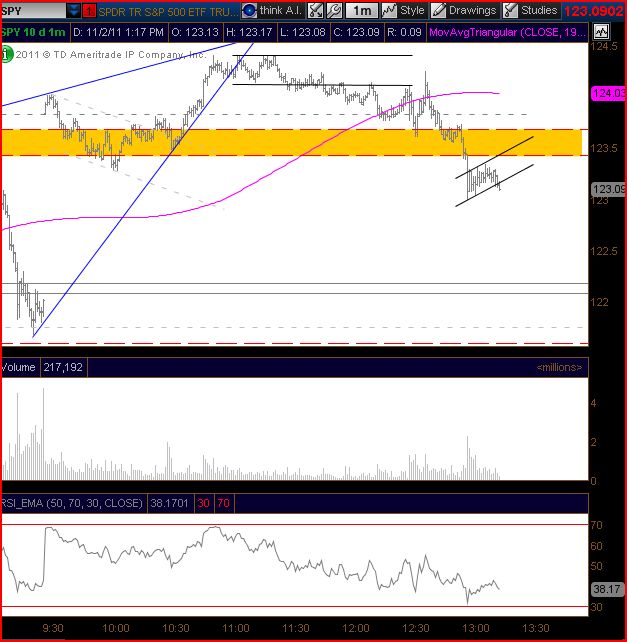
Task: Click the red link indicator numbered 1
Action: pyautogui.click(x=89, y=11)
